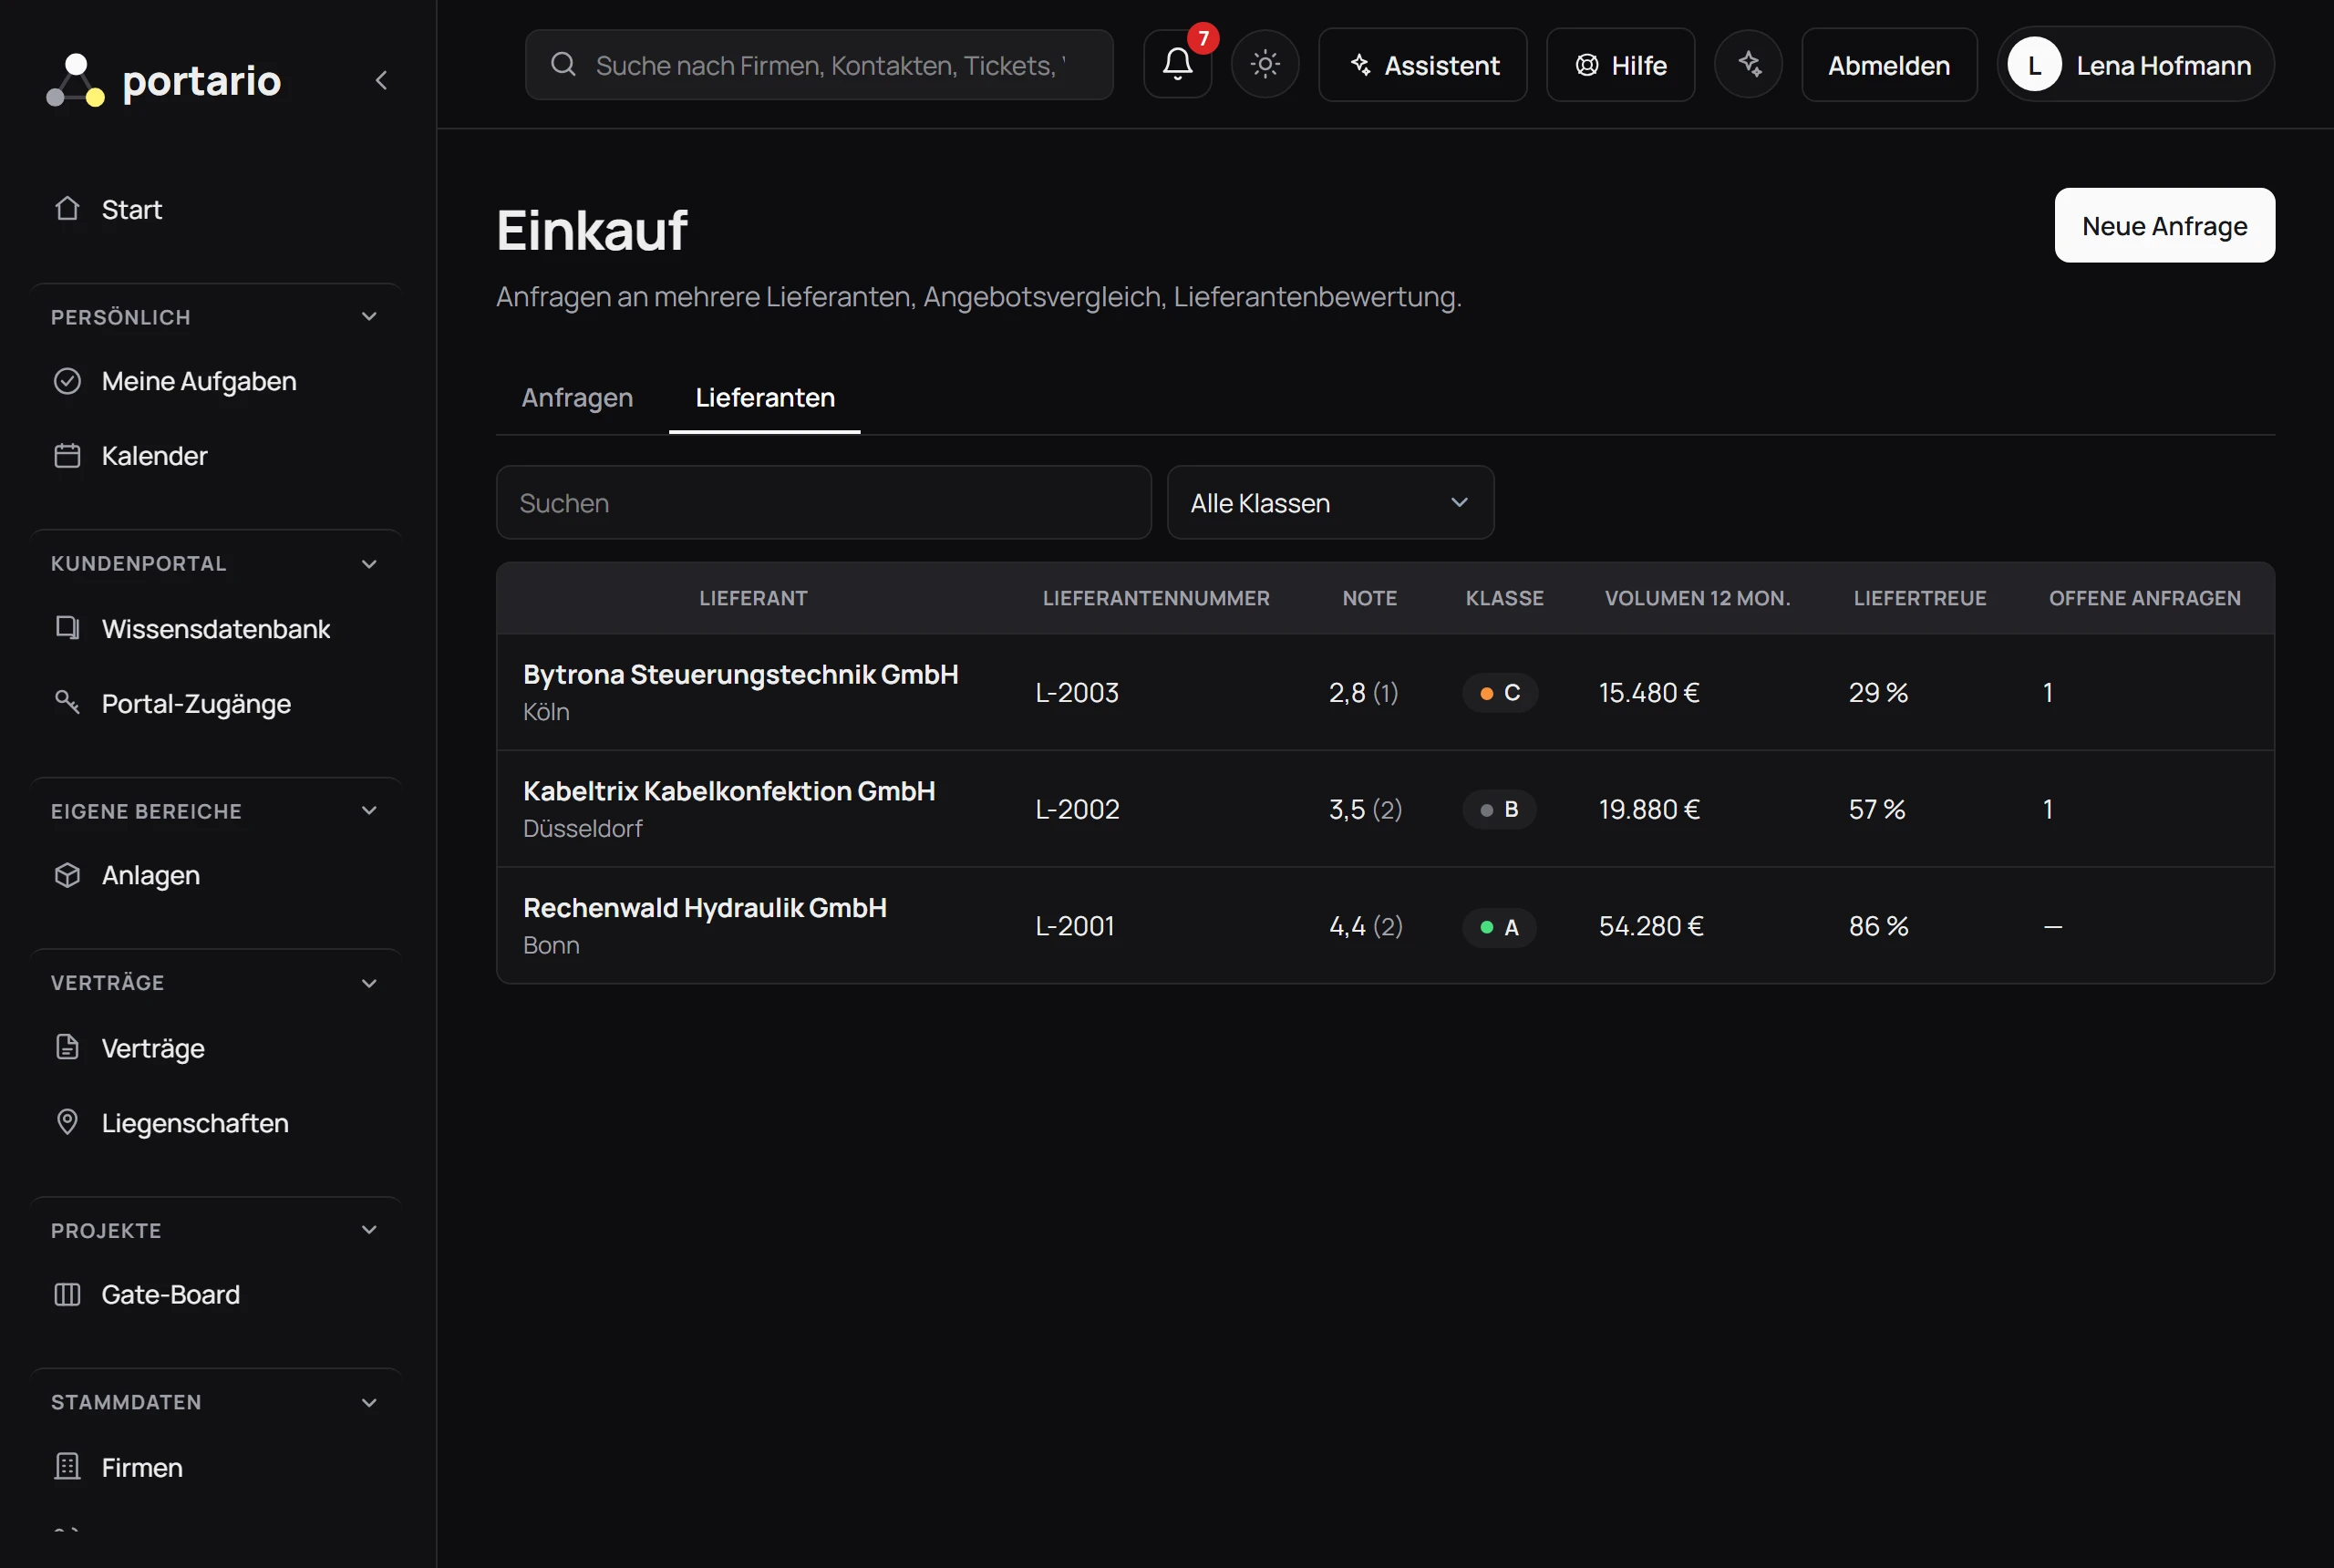2334x1568 pixels.
Task: Open Firmen in Stammdaten
Action: click(x=218, y=1467)
